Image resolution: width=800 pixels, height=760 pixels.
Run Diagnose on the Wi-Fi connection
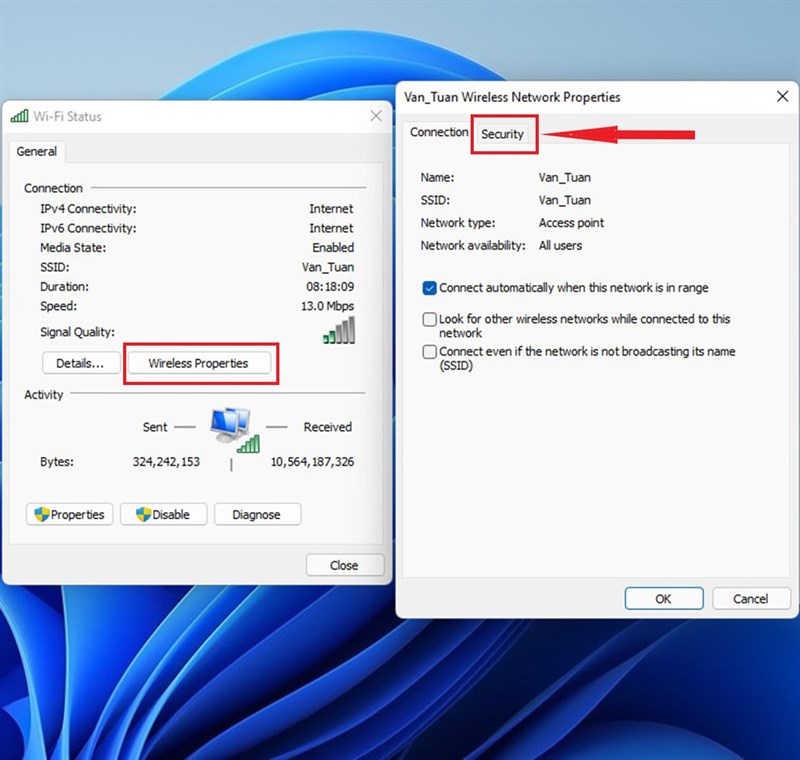(257, 514)
